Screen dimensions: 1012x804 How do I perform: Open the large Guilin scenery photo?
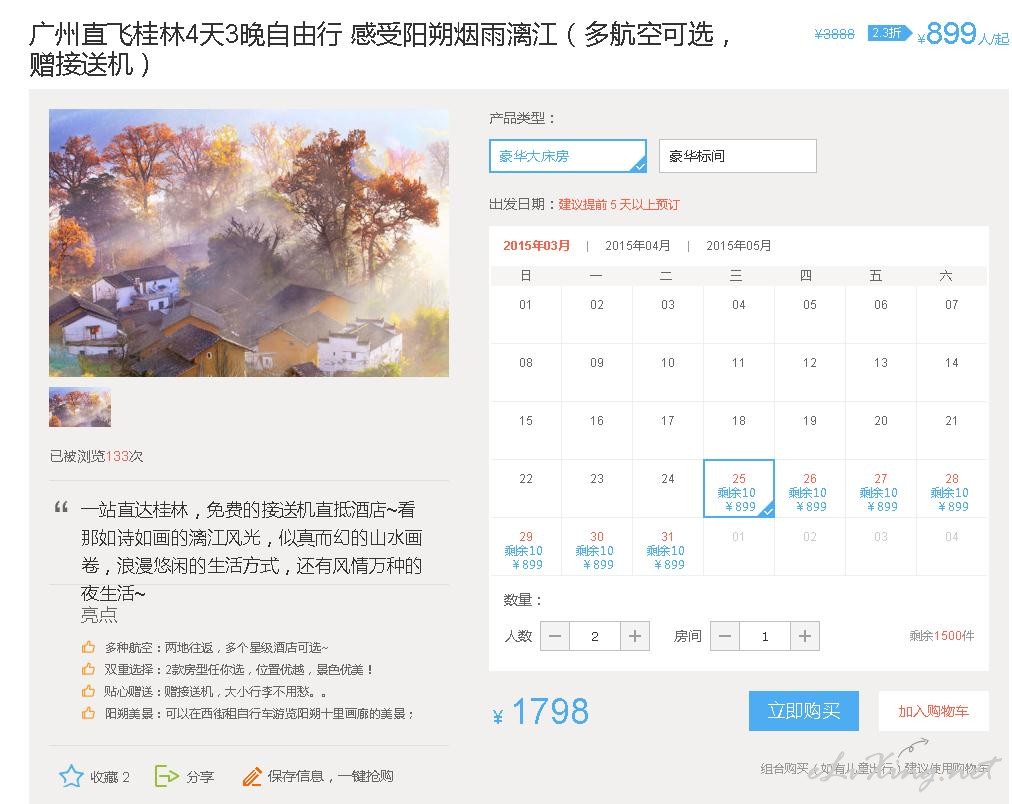click(x=249, y=243)
